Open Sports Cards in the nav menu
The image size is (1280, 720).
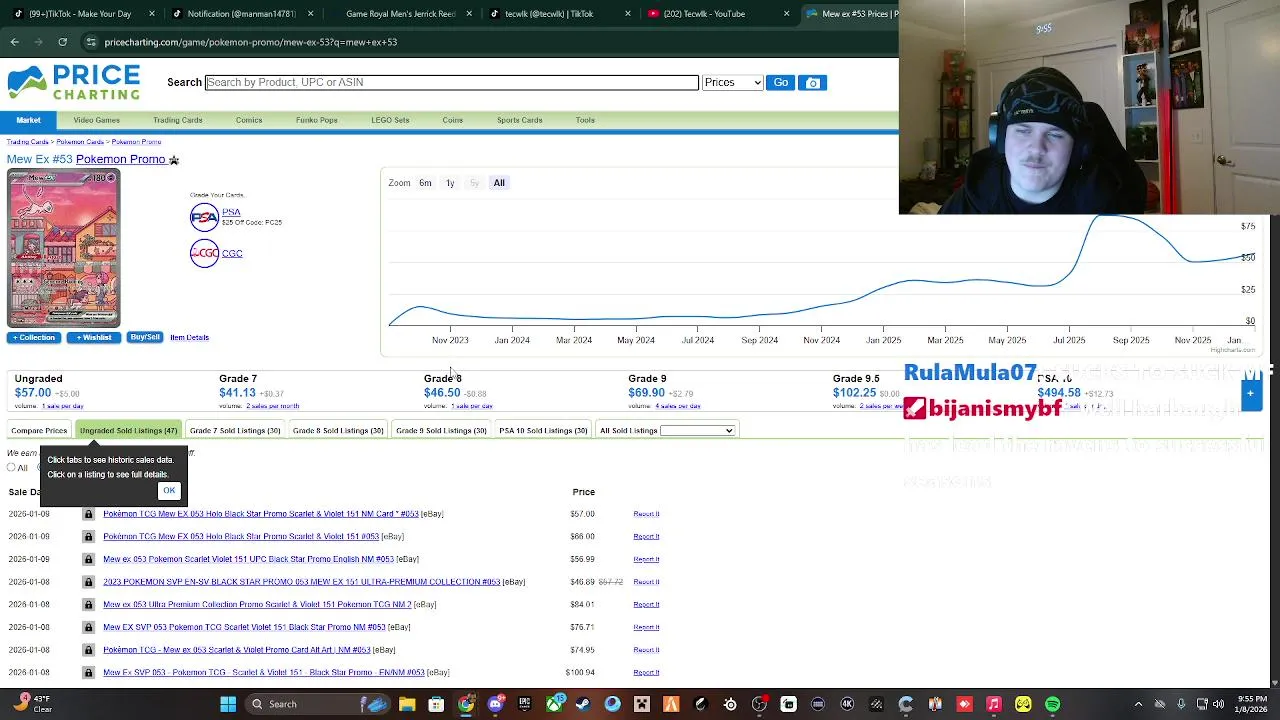(519, 120)
